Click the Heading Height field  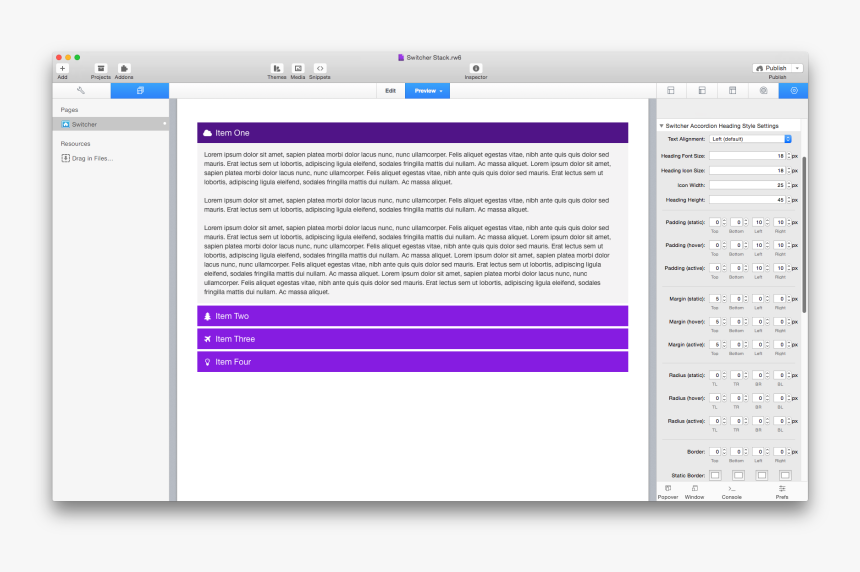748,200
